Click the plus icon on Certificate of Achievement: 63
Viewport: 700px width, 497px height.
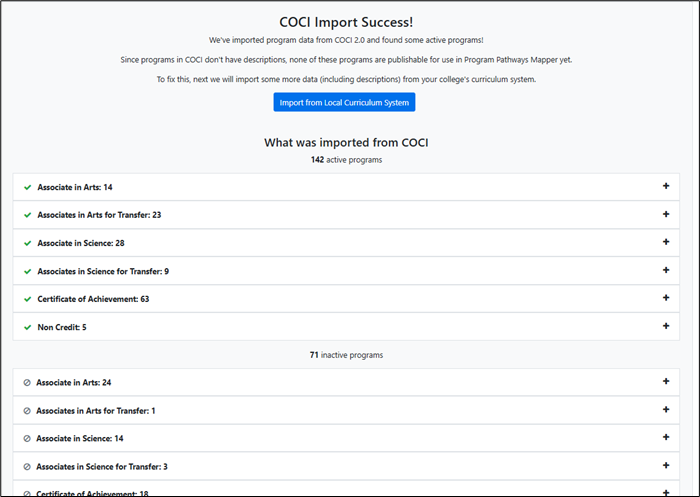tap(665, 299)
